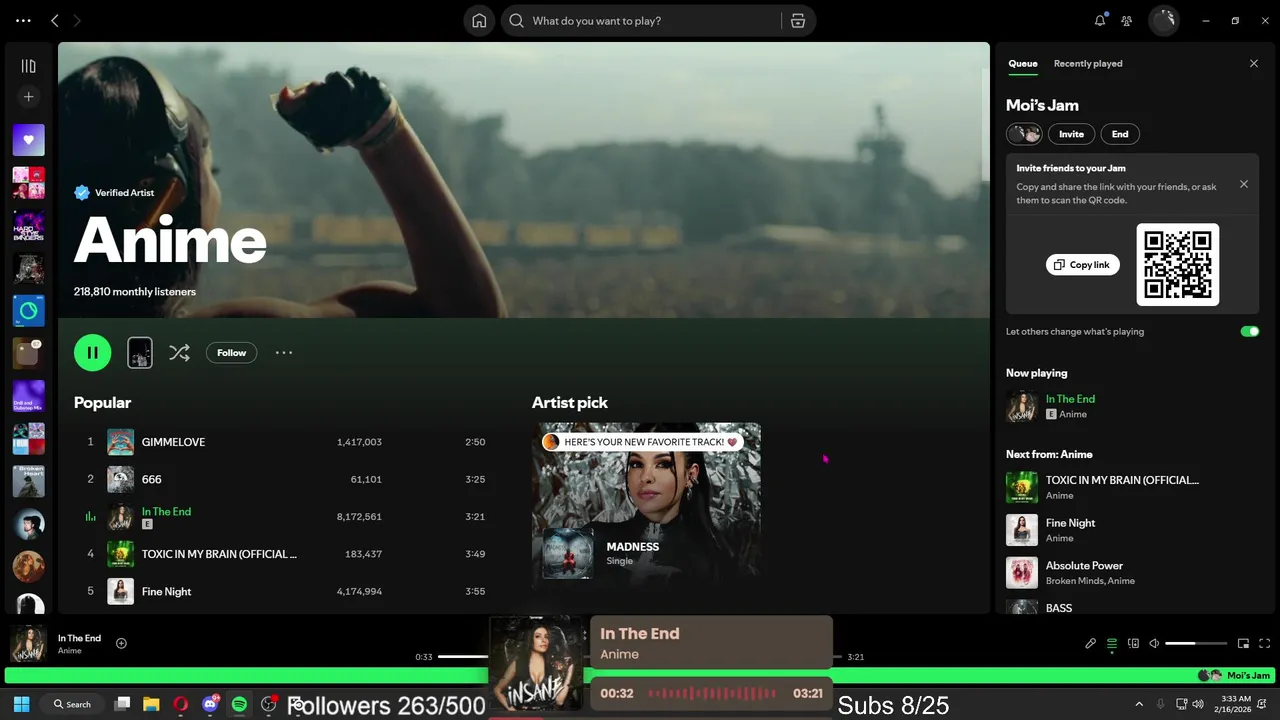Open Drill and Dubstep Mix playlist
Screen dimensions: 1280x720
[x=28, y=396]
